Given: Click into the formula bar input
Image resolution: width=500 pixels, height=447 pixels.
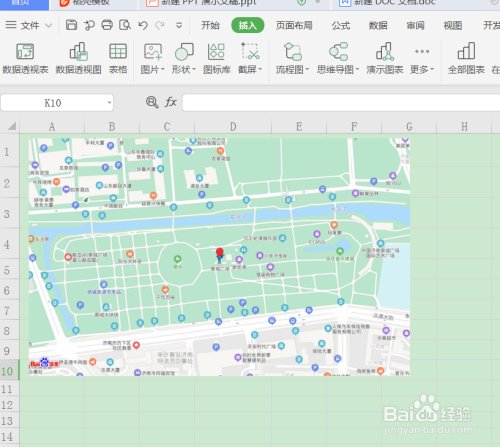Looking at the screenshot, I should click(x=341, y=103).
